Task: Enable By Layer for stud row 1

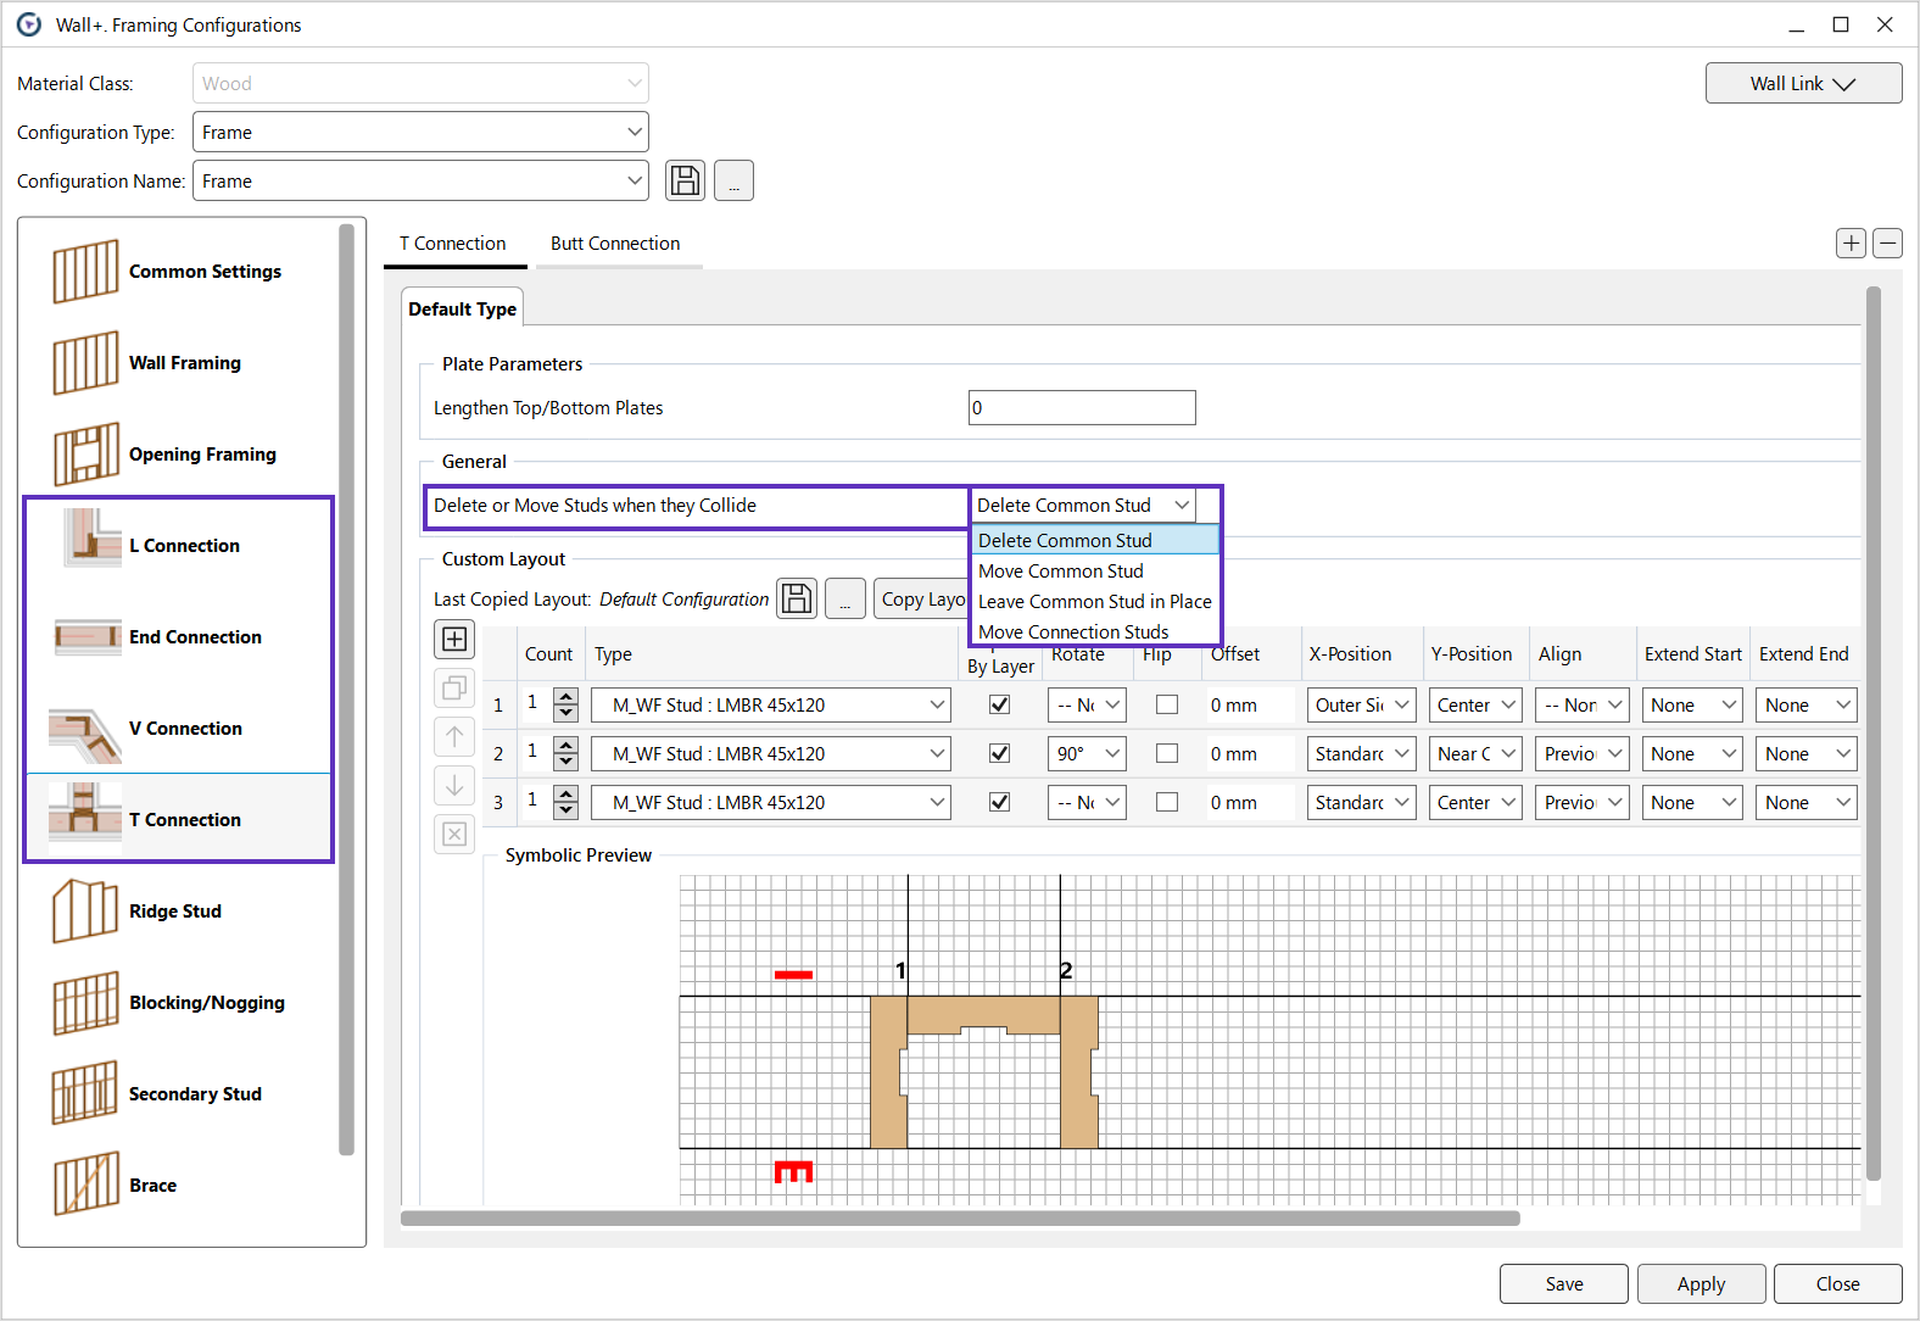Action: 998,704
